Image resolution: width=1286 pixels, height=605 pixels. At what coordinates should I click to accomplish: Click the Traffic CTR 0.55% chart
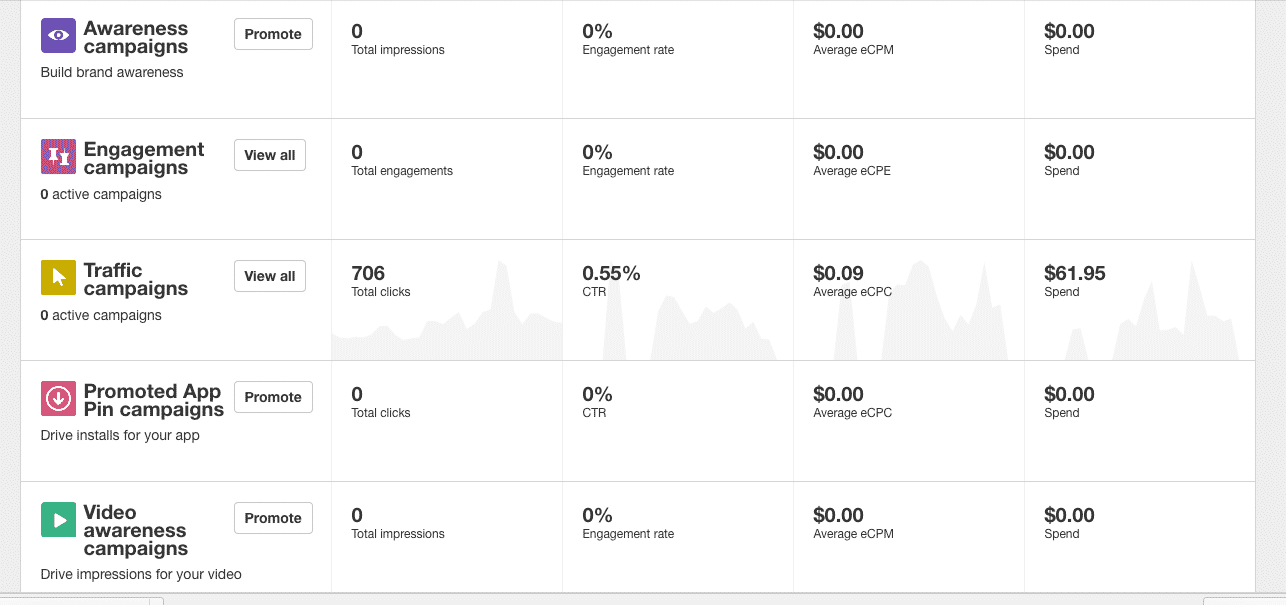pos(677,320)
